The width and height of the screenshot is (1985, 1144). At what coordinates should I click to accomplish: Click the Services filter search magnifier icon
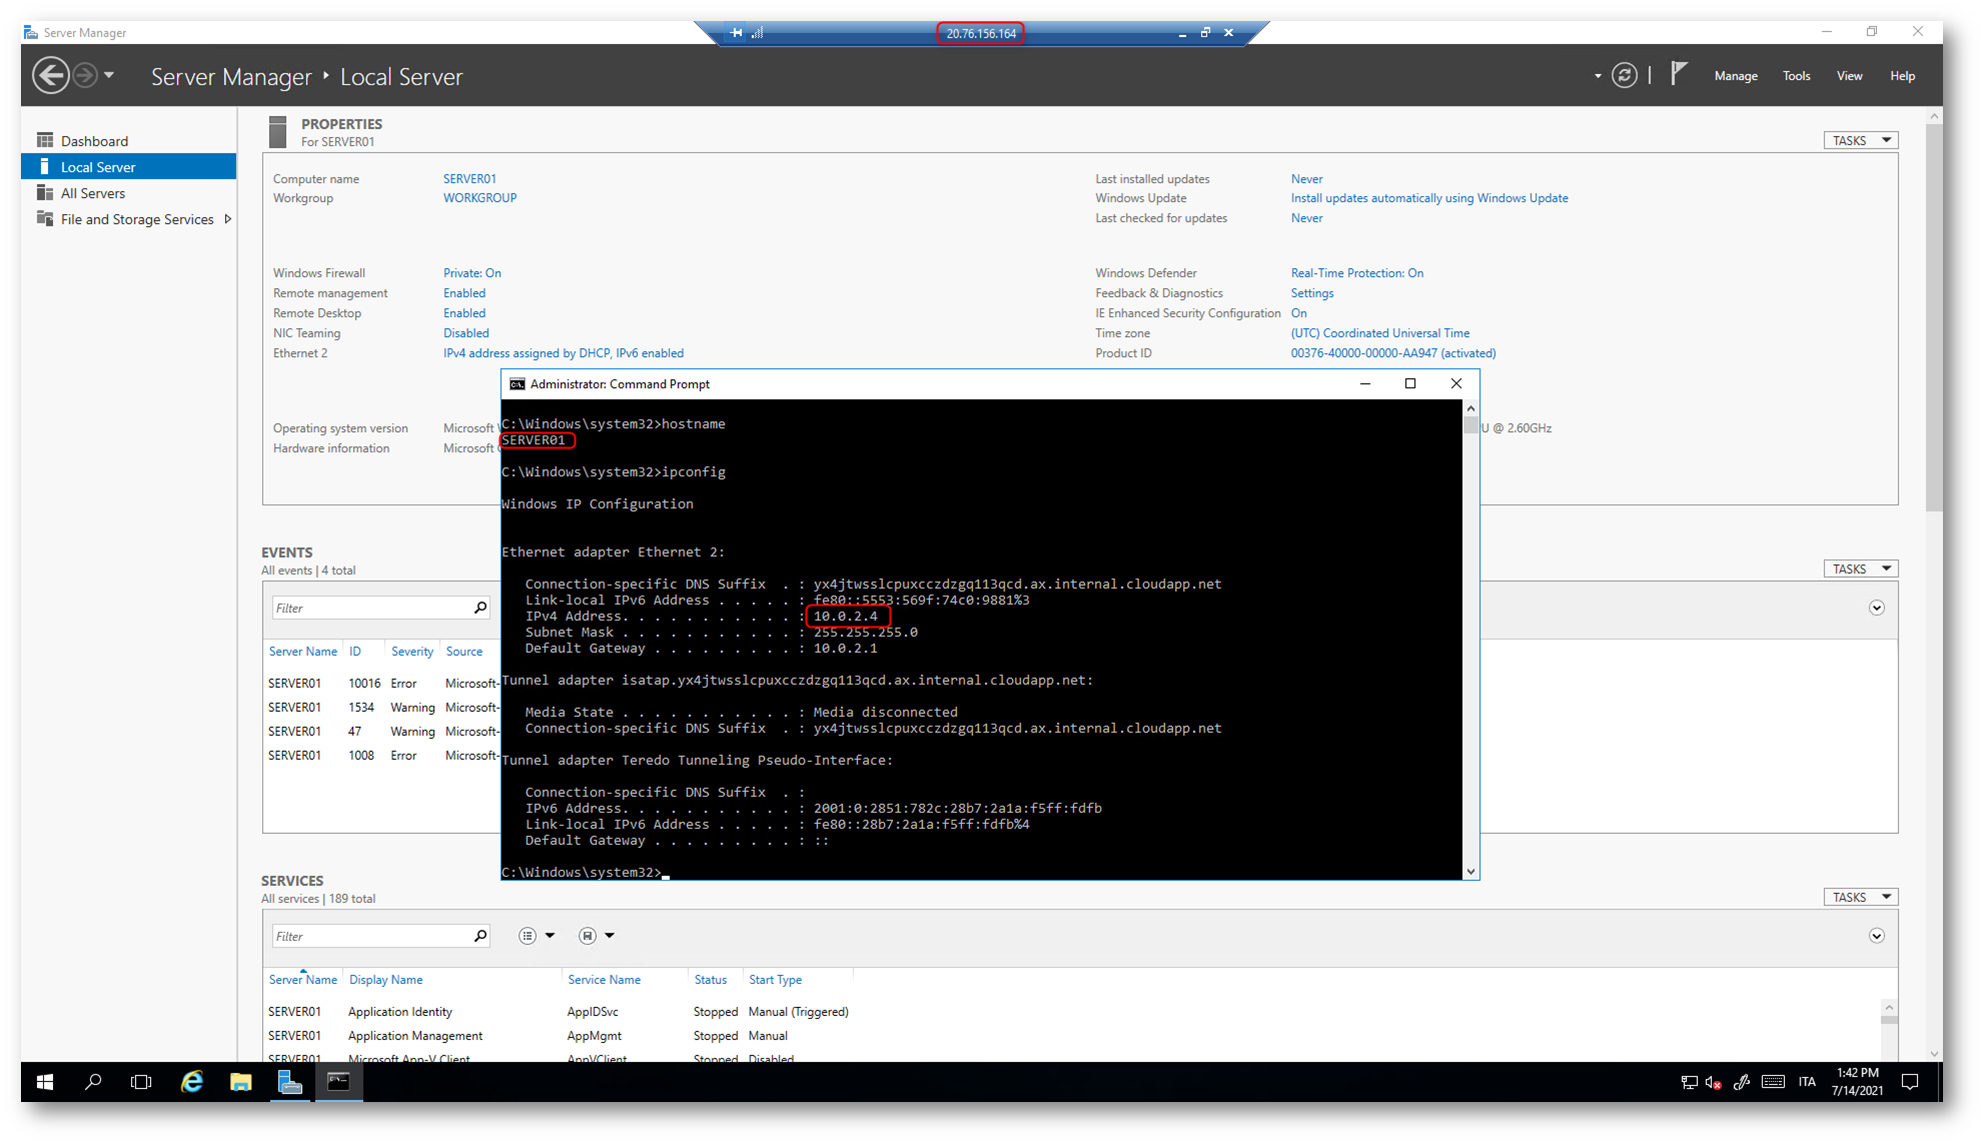(480, 935)
